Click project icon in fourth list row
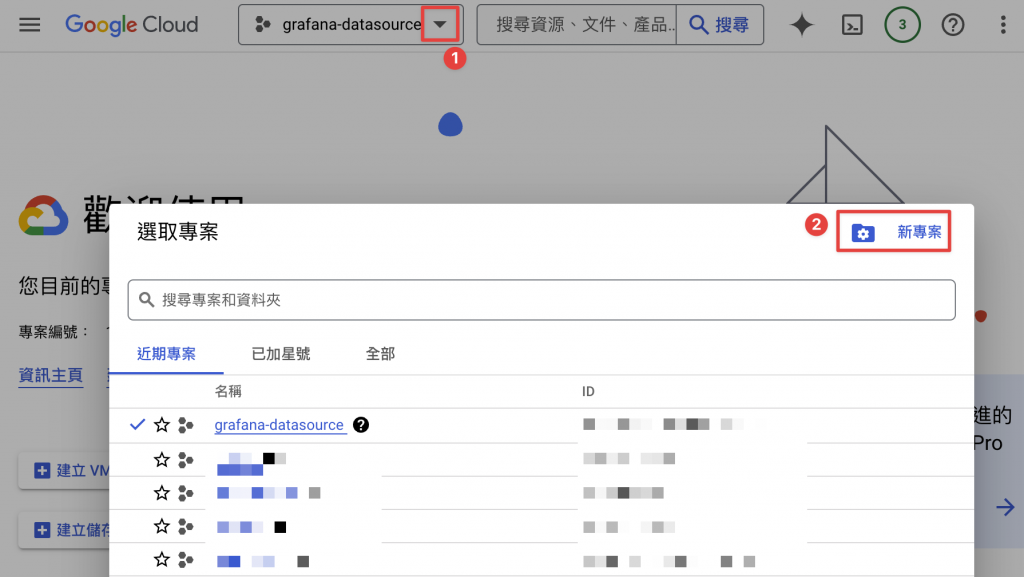 point(186,526)
